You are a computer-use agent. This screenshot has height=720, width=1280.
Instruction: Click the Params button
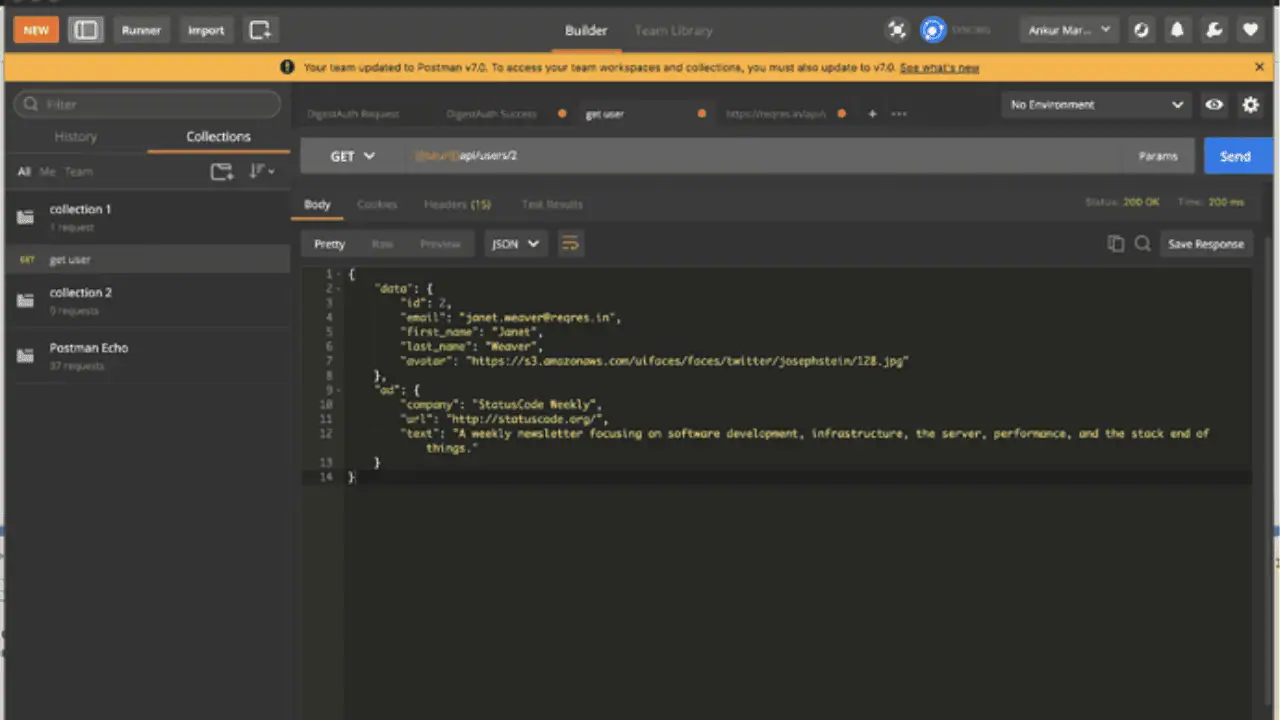pos(1158,156)
